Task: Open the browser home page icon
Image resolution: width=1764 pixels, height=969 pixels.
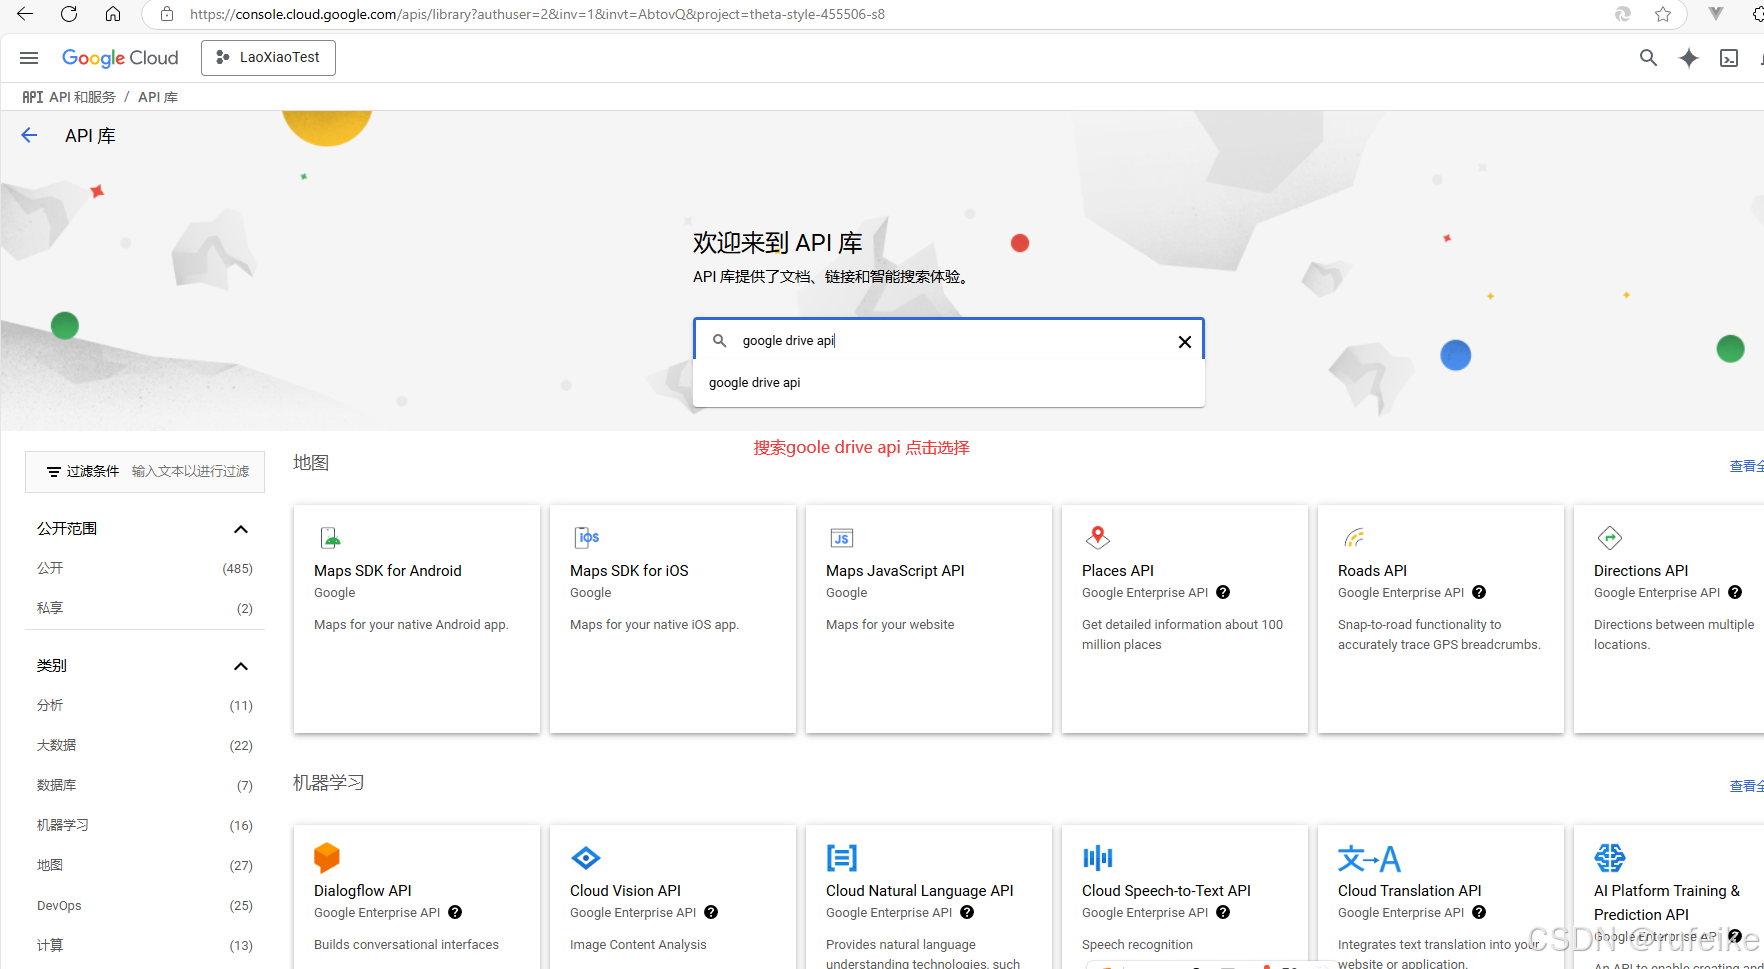Action: (x=113, y=14)
